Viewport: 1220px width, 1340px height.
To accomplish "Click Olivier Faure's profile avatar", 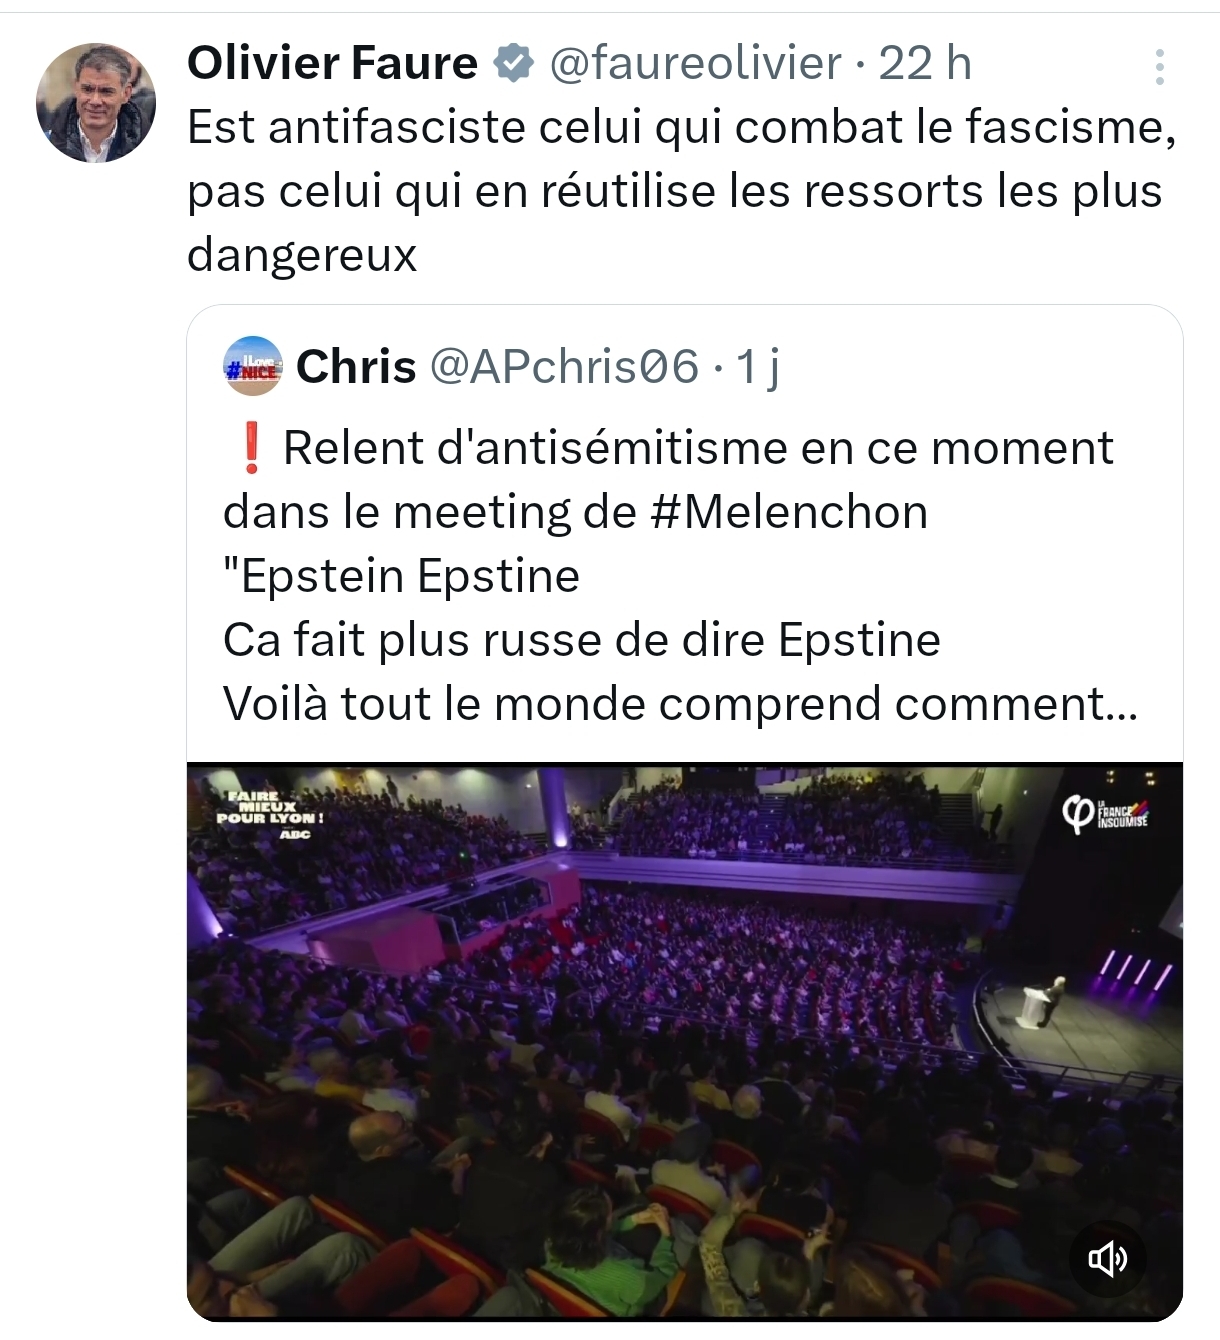I will tap(96, 103).
